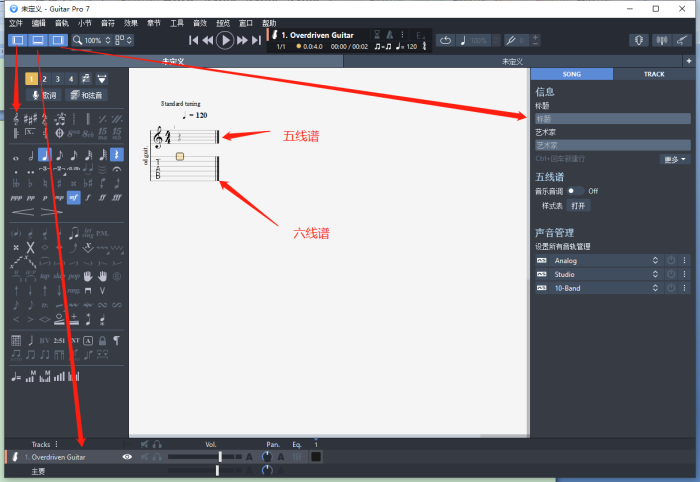Open the 帮助 menu
The height and width of the screenshot is (482, 700).
(269, 23)
